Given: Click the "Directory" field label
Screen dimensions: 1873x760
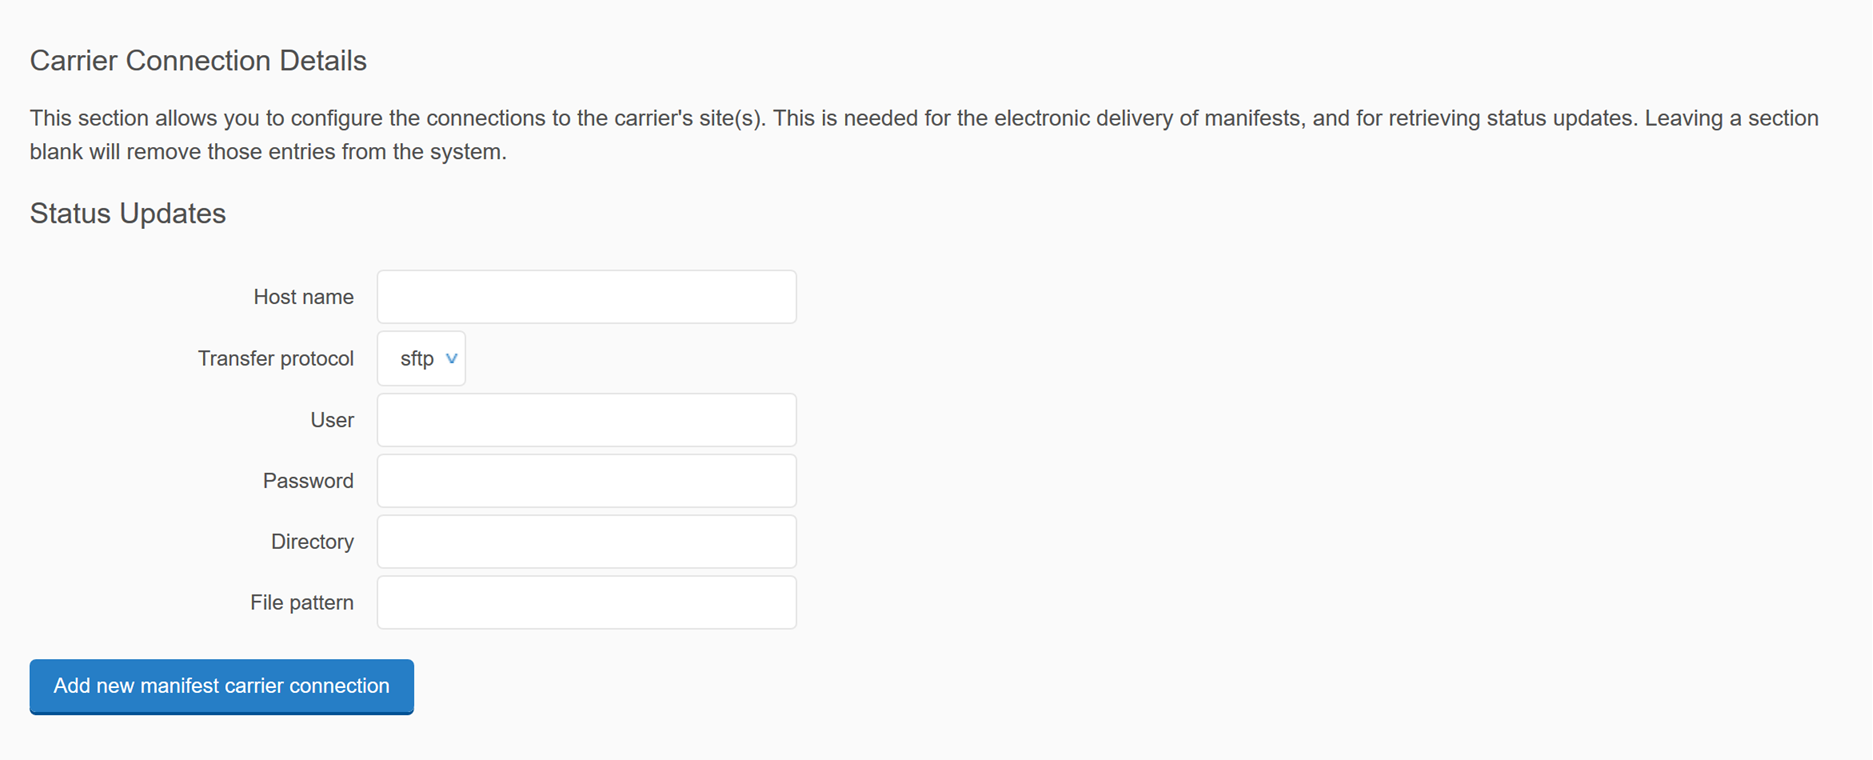Looking at the screenshot, I should point(312,542).
